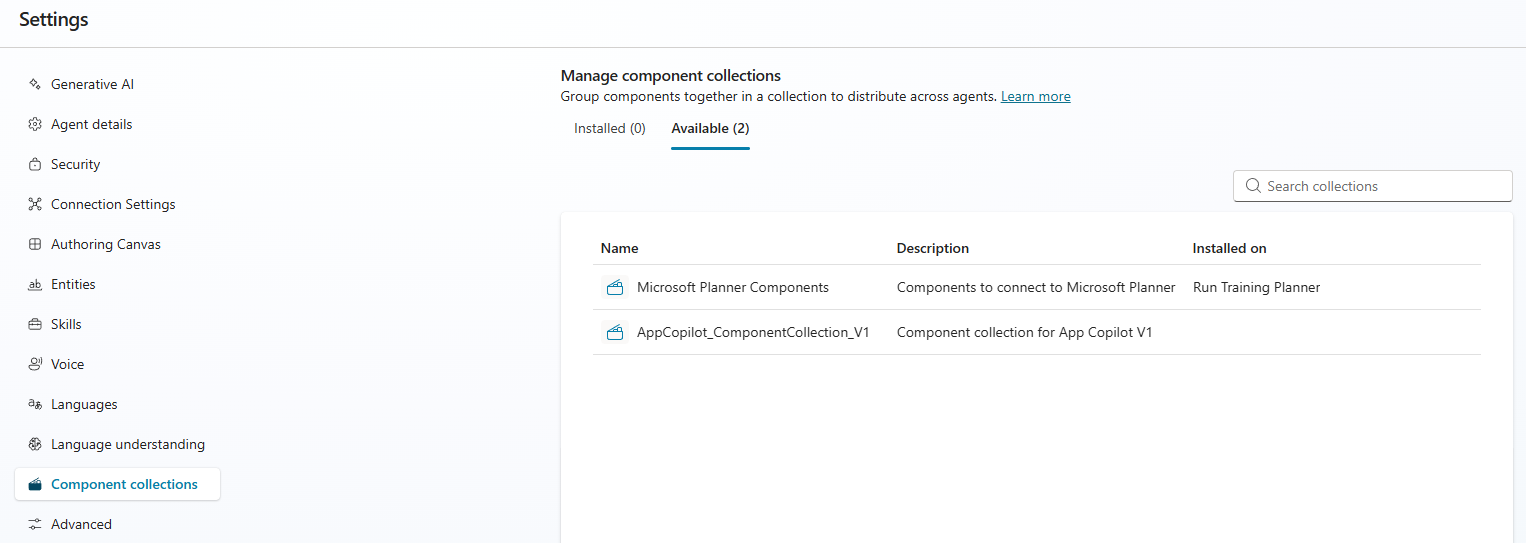The width and height of the screenshot is (1526, 543).
Task: Click the Generative AI sparkle icon
Action: pyautogui.click(x=35, y=85)
